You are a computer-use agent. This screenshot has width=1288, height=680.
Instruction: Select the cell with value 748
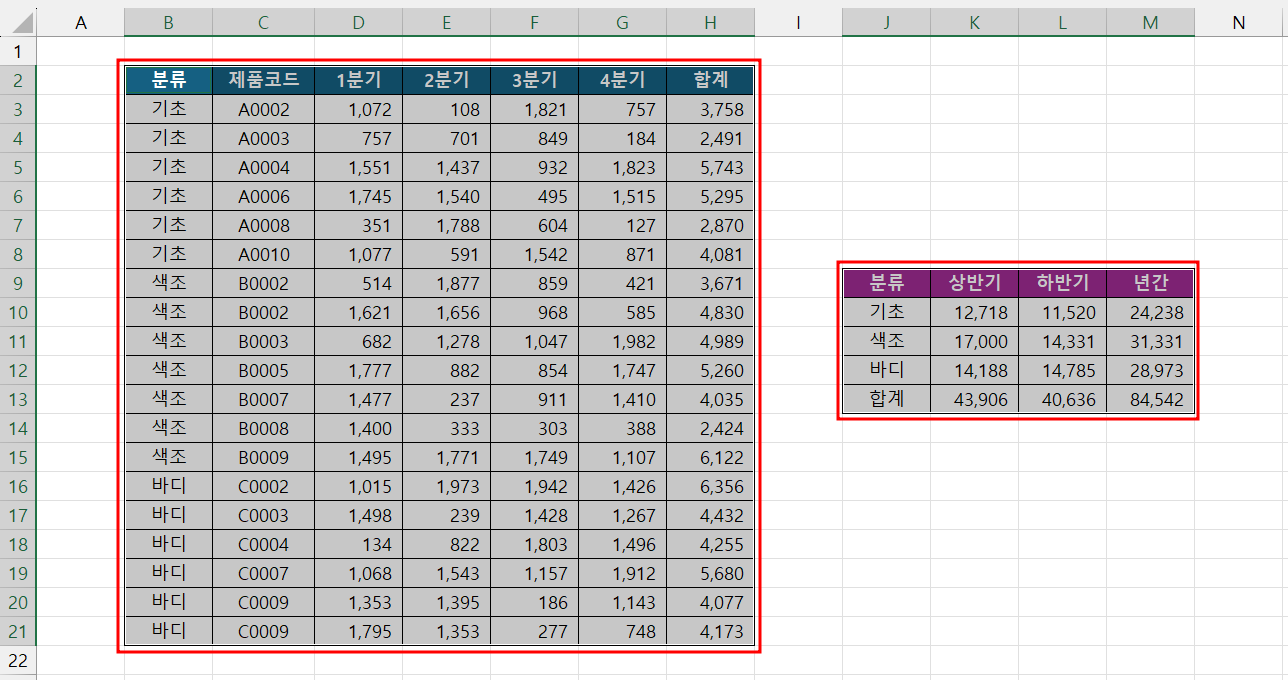pyautogui.click(x=622, y=632)
